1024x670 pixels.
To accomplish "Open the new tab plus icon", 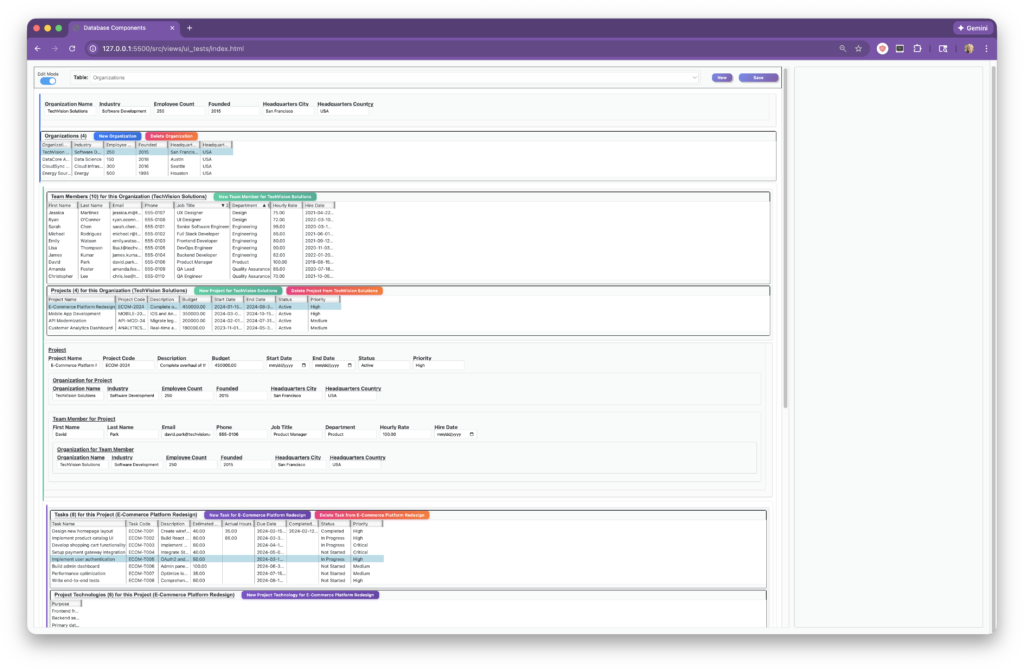I will coord(190,28).
